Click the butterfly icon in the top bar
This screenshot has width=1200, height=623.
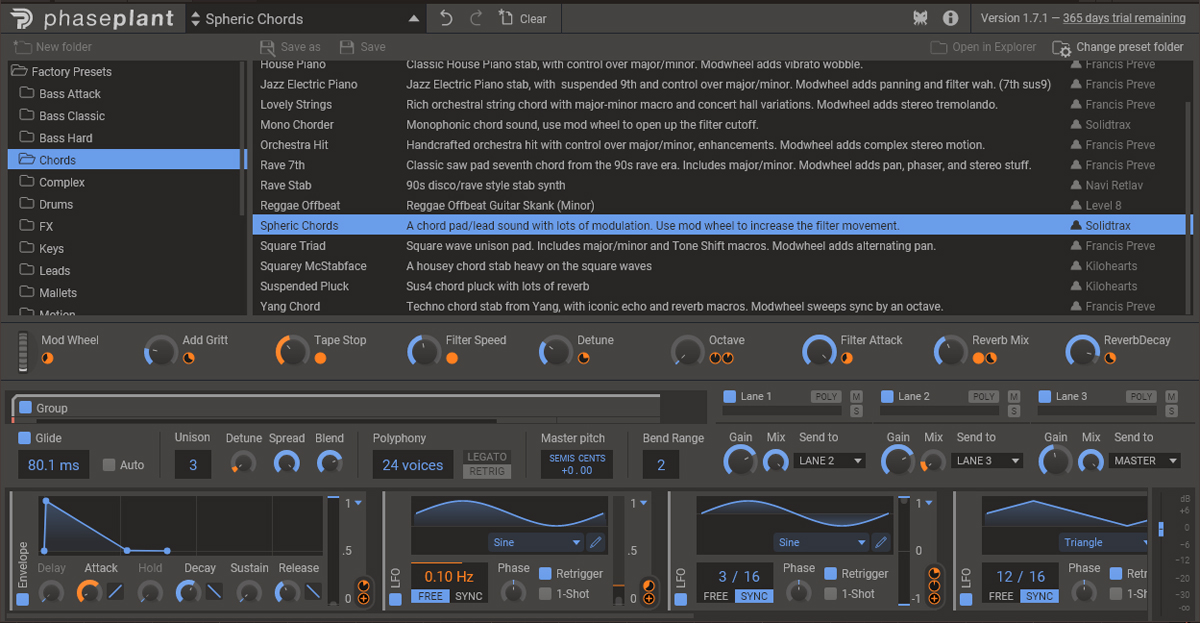click(921, 18)
